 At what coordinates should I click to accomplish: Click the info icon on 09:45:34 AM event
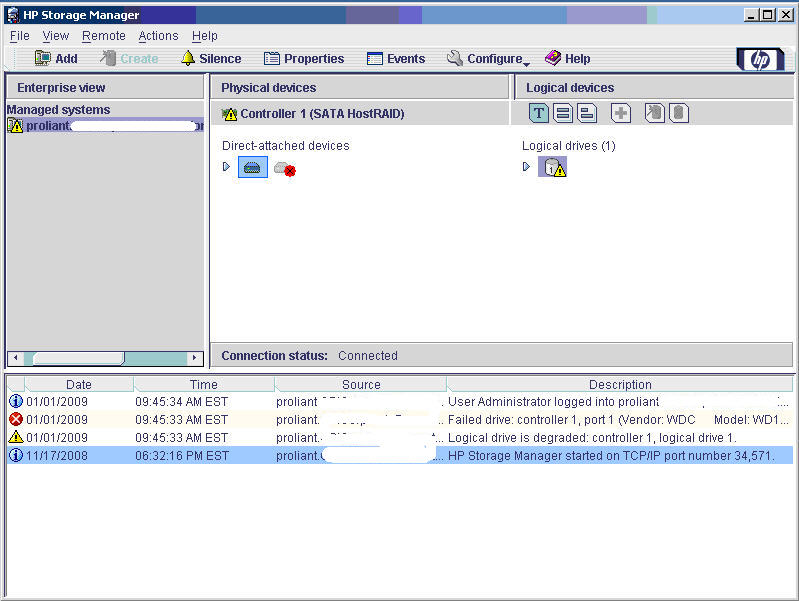16,401
